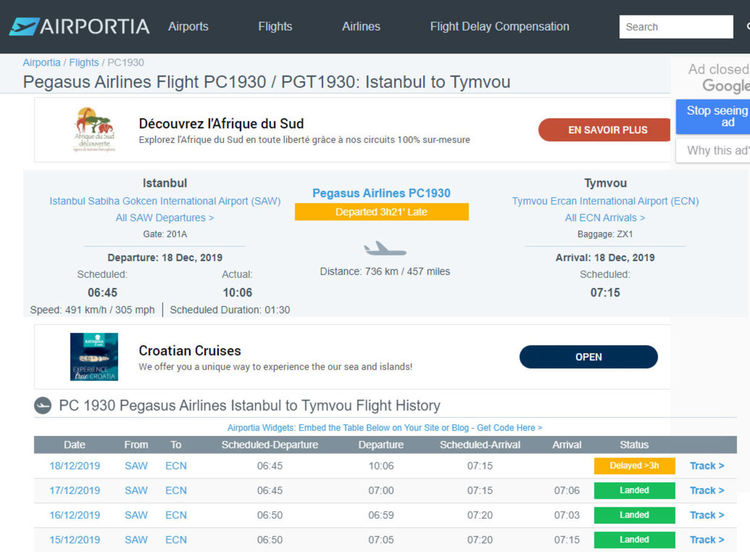Expand All ECN Arrivals link
The width and height of the screenshot is (750, 552).
tap(605, 218)
